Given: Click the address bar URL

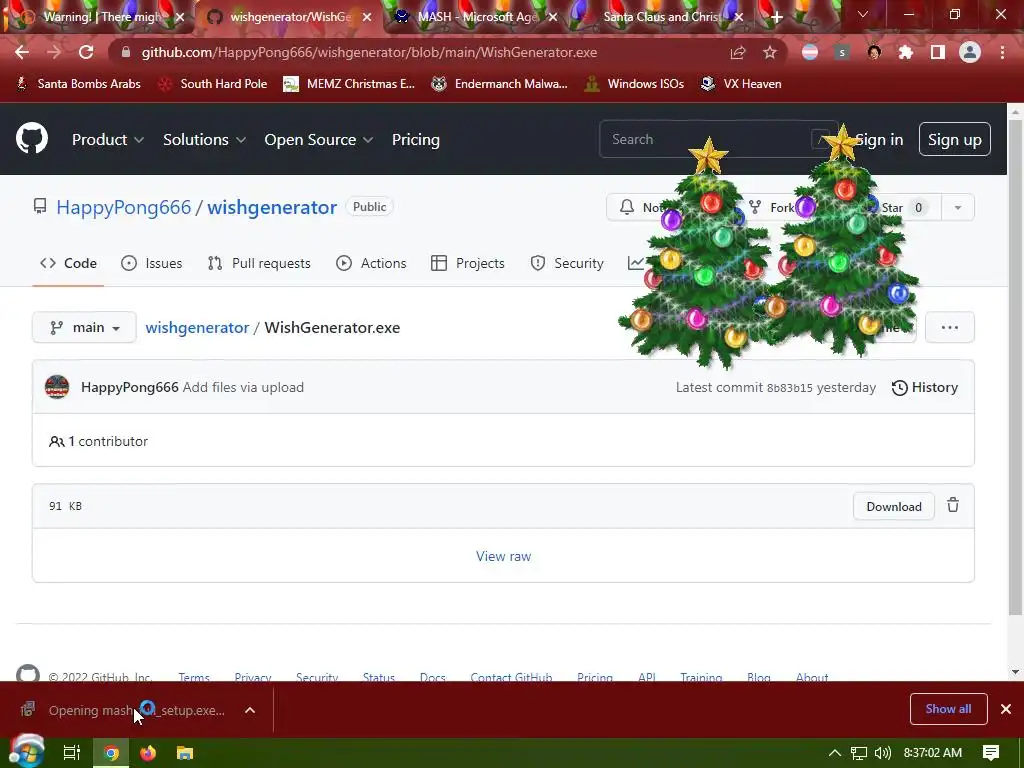Looking at the screenshot, I should point(369,52).
